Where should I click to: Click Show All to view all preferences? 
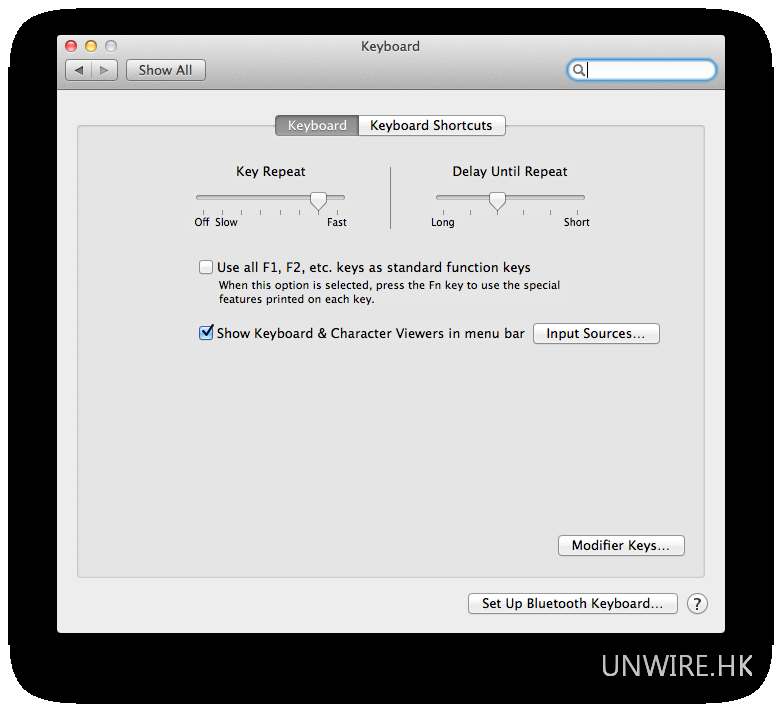pyautogui.click(x=165, y=70)
